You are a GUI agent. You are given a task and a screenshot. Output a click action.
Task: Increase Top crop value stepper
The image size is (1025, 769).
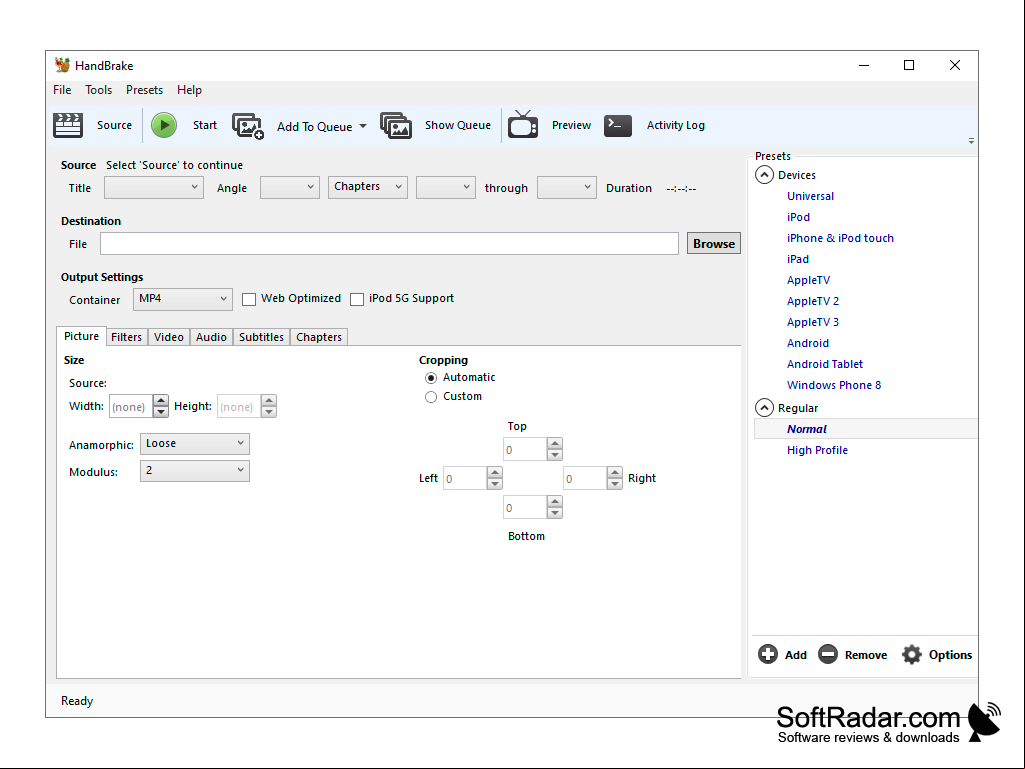pyautogui.click(x=554, y=443)
